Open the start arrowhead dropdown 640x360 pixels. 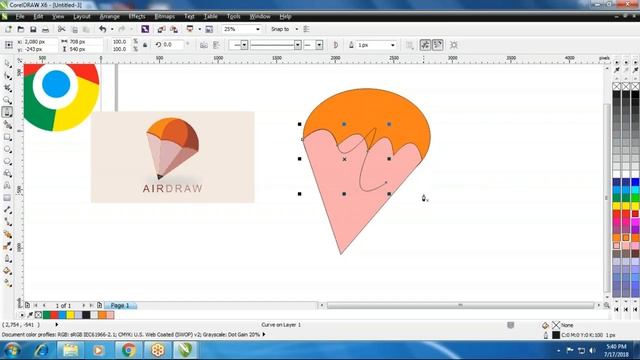(x=244, y=45)
